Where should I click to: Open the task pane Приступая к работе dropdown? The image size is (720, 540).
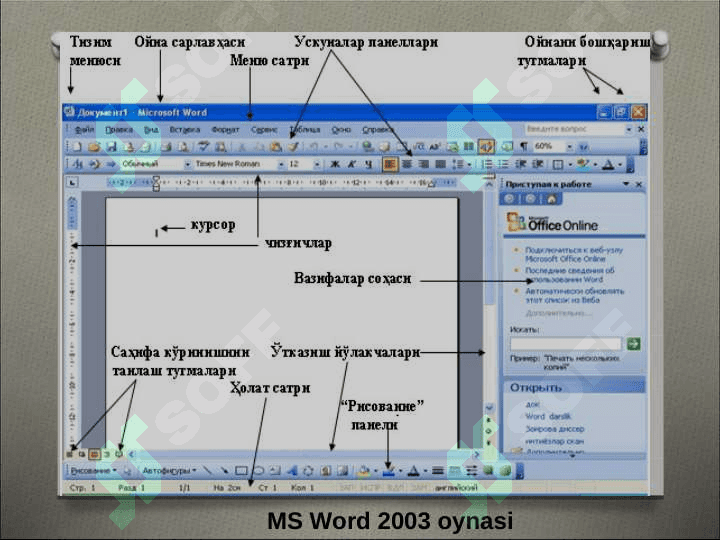click(625, 184)
